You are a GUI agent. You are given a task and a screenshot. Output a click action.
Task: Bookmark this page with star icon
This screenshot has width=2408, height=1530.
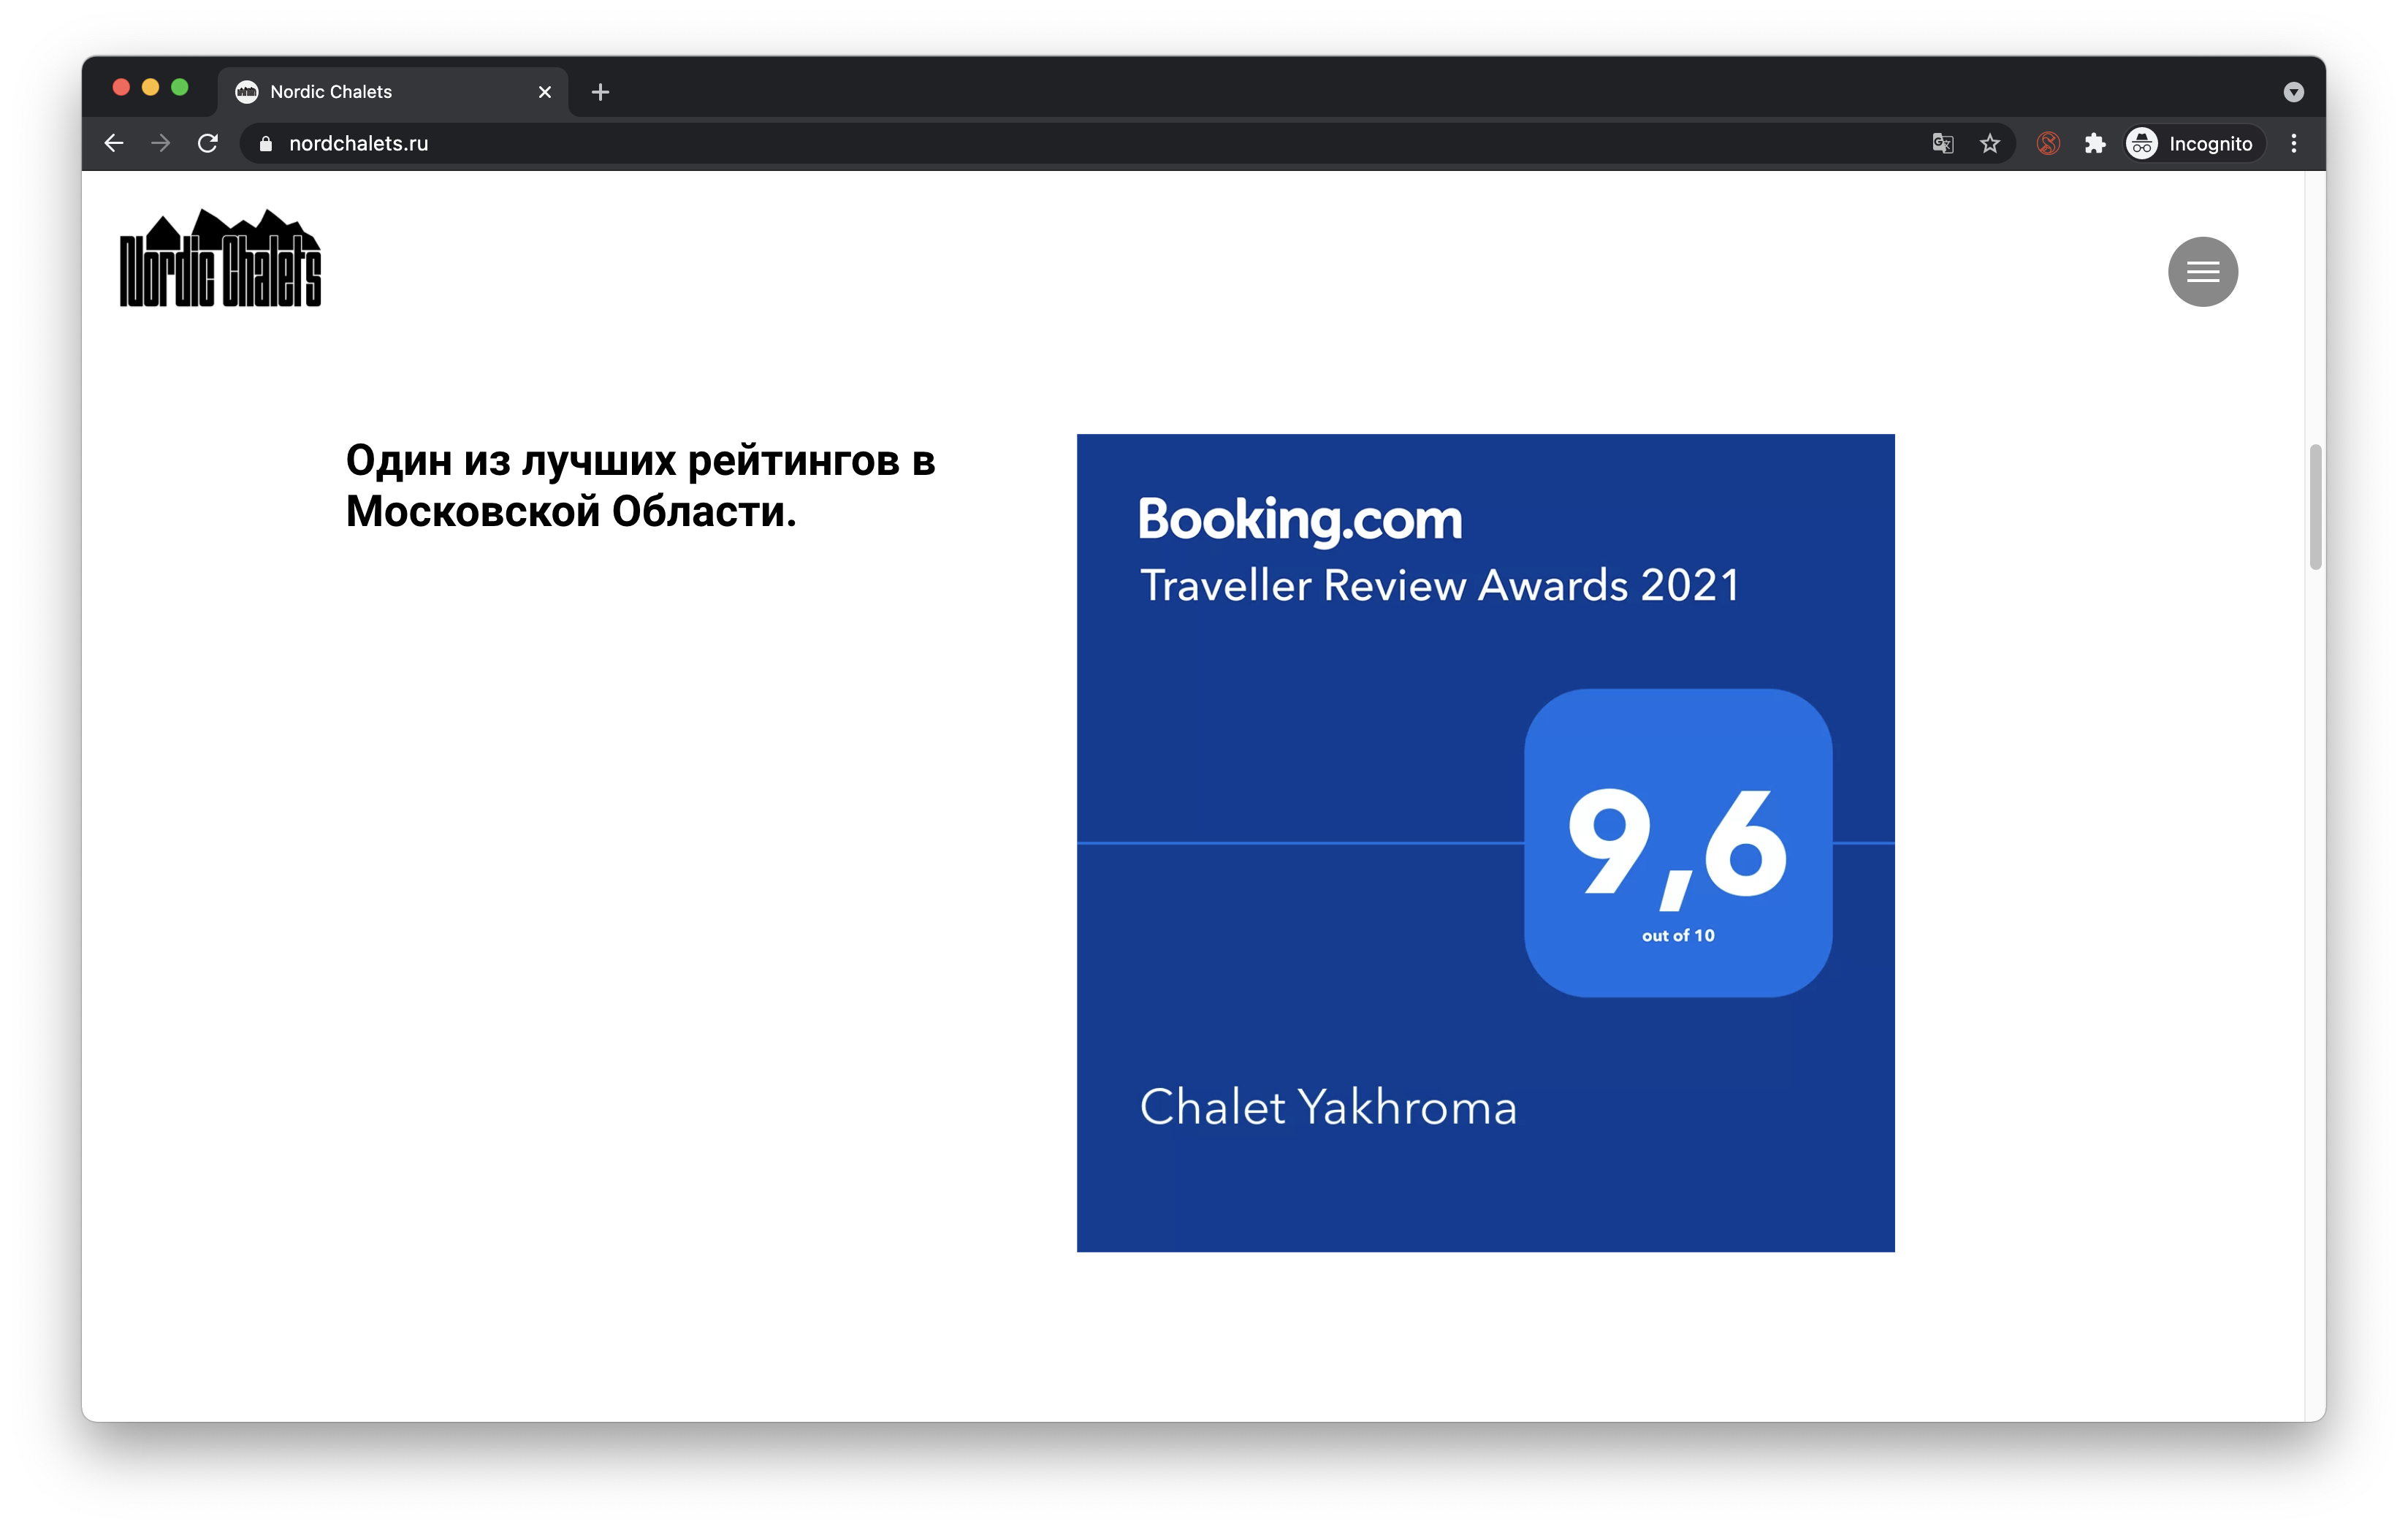coord(1990,143)
